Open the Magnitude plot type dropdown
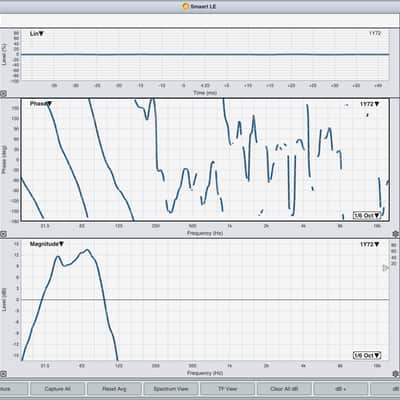The image size is (400, 400). [47, 244]
